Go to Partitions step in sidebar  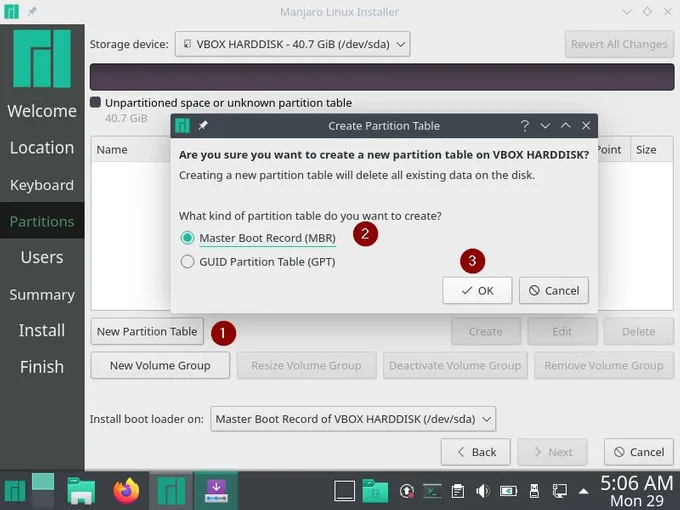point(42,221)
